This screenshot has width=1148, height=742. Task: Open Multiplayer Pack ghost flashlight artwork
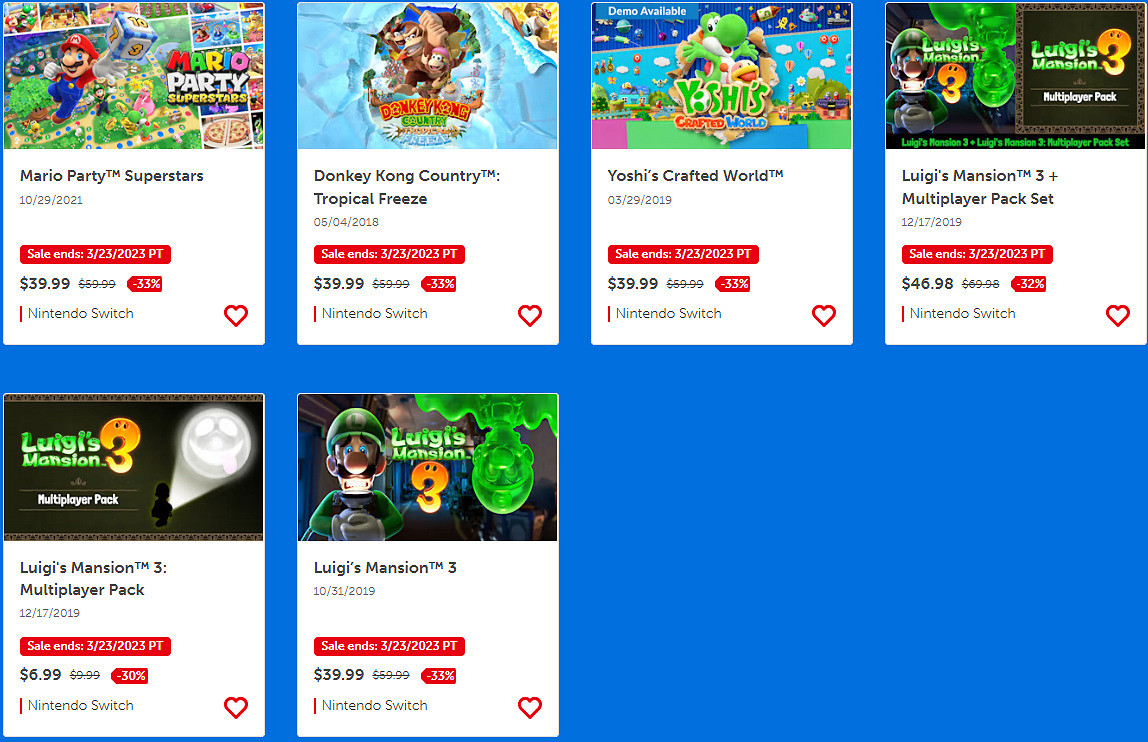(x=134, y=467)
